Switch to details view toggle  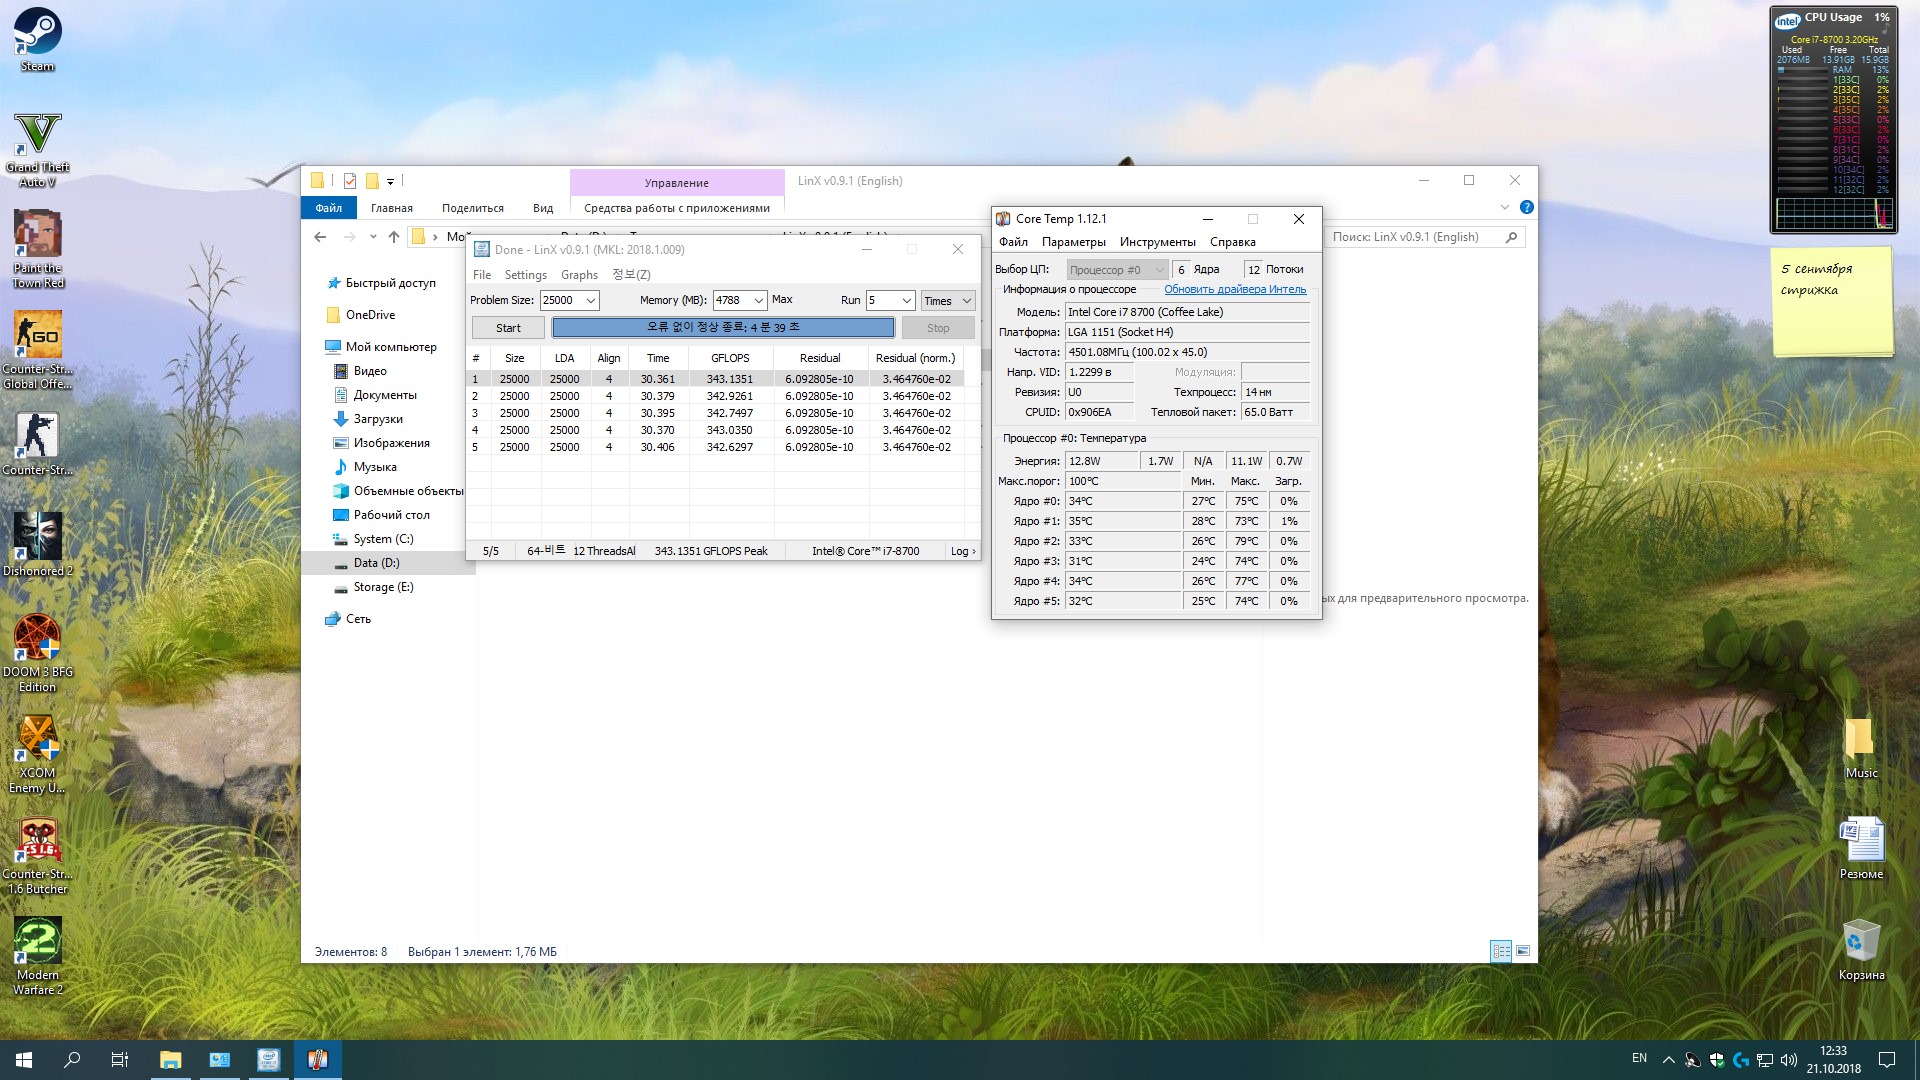(x=1501, y=951)
